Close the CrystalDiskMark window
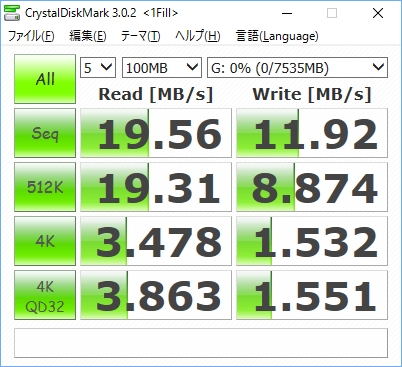This screenshot has width=402, height=367. 378,13
